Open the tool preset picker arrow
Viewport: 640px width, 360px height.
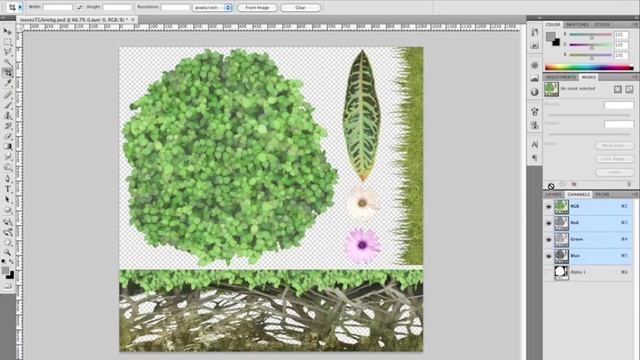point(20,7)
